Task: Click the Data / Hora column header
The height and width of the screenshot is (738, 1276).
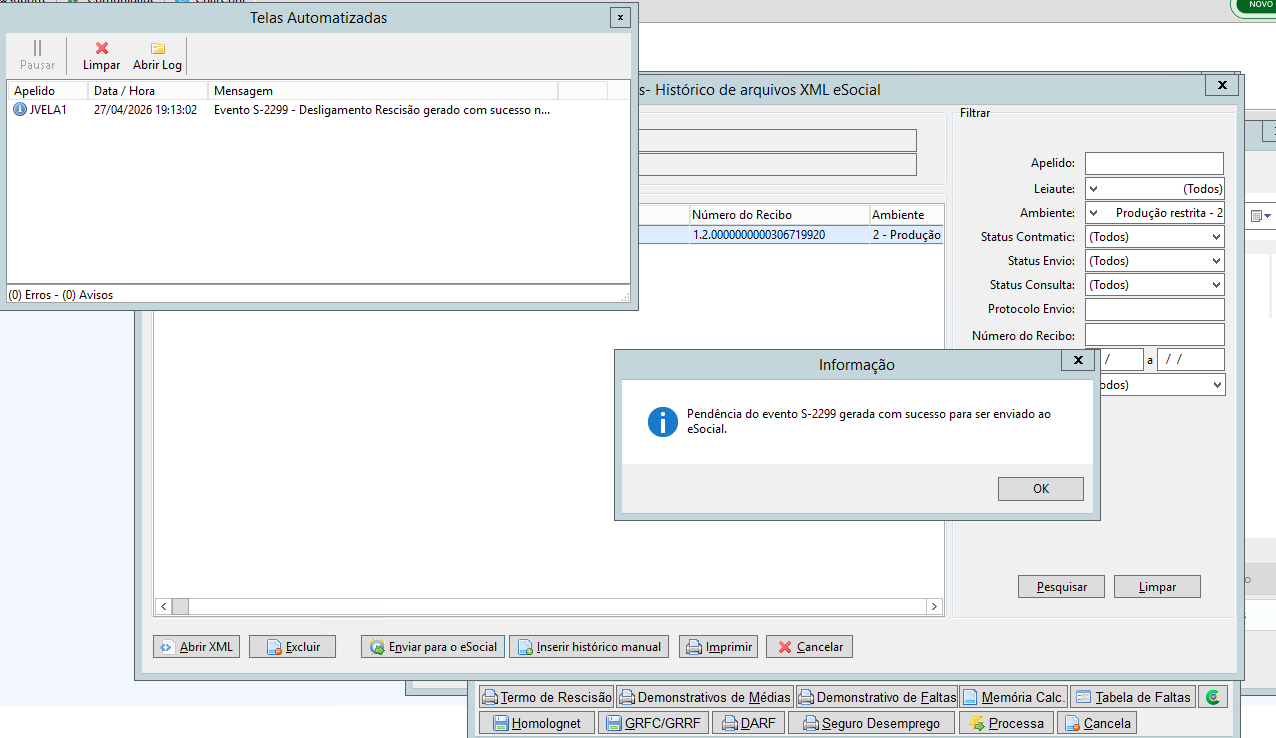Action: [x=148, y=91]
